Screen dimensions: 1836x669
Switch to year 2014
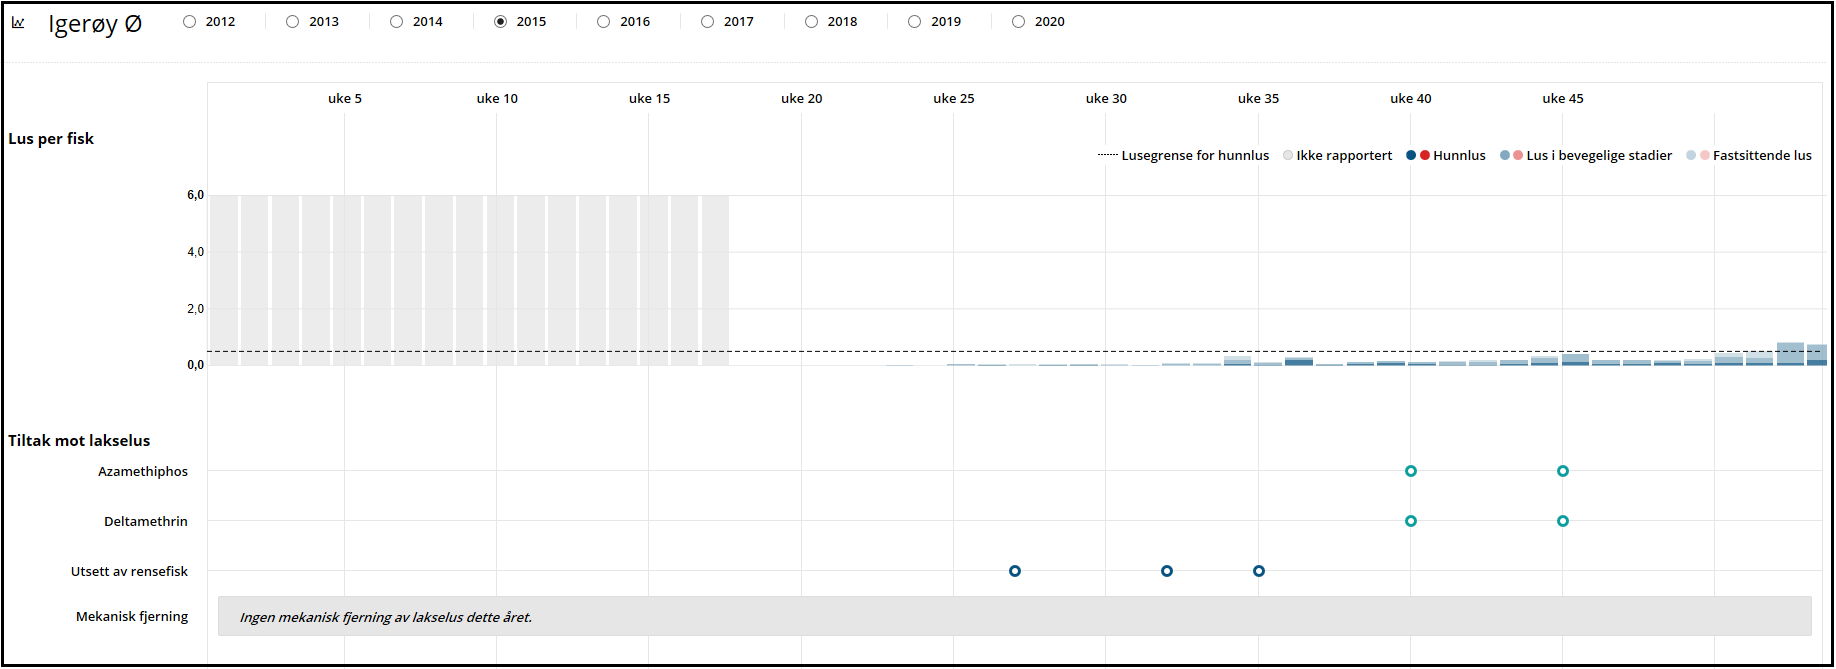[397, 22]
